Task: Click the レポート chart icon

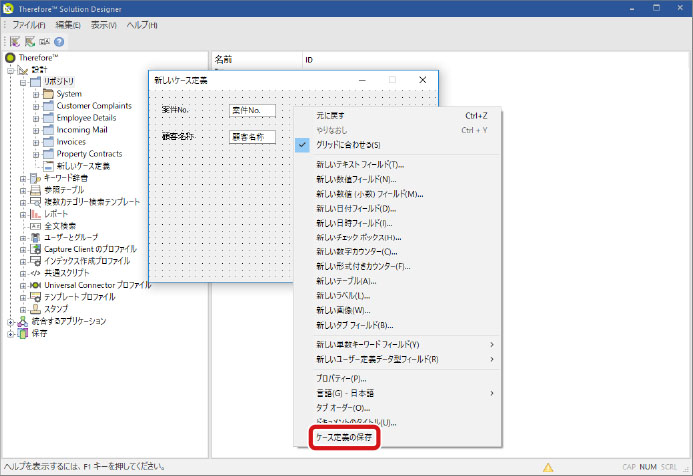Action: pos(34,213)
